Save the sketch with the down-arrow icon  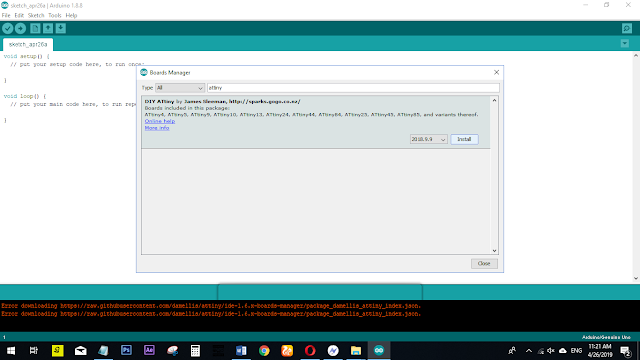click(x=60, y=29)
